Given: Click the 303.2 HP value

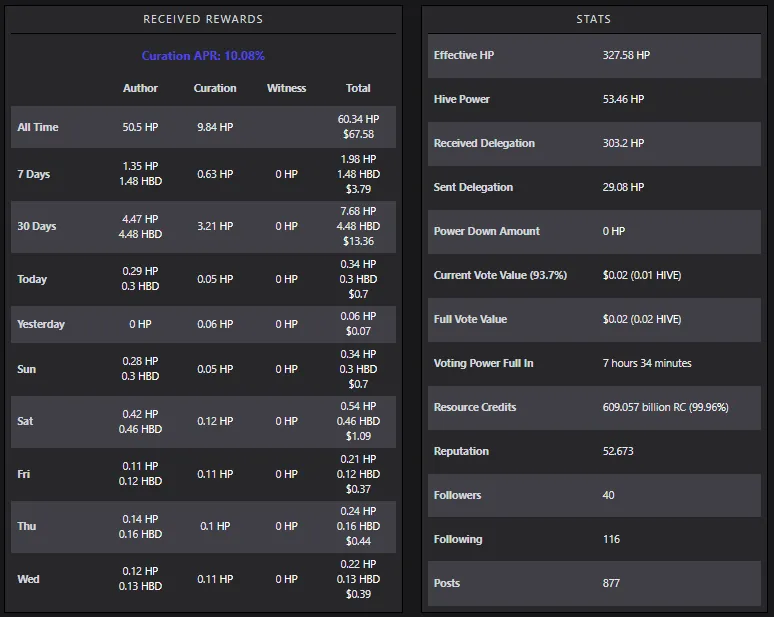Looking at the screenshot, I should click(x=623, y=143).
